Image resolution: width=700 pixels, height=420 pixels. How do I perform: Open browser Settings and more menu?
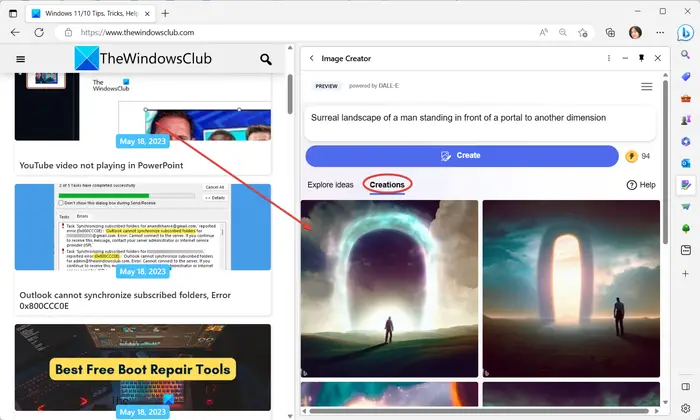click(x=660, y=33)
